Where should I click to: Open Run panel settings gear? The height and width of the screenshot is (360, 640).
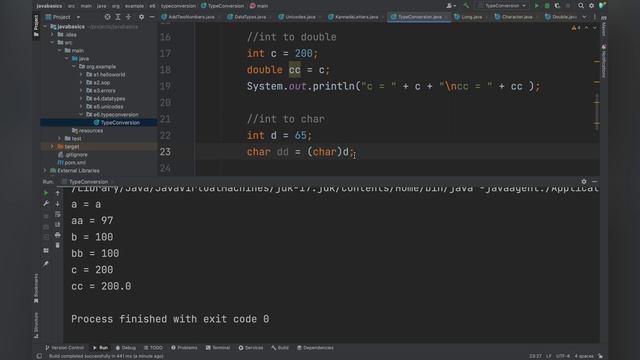584,182
